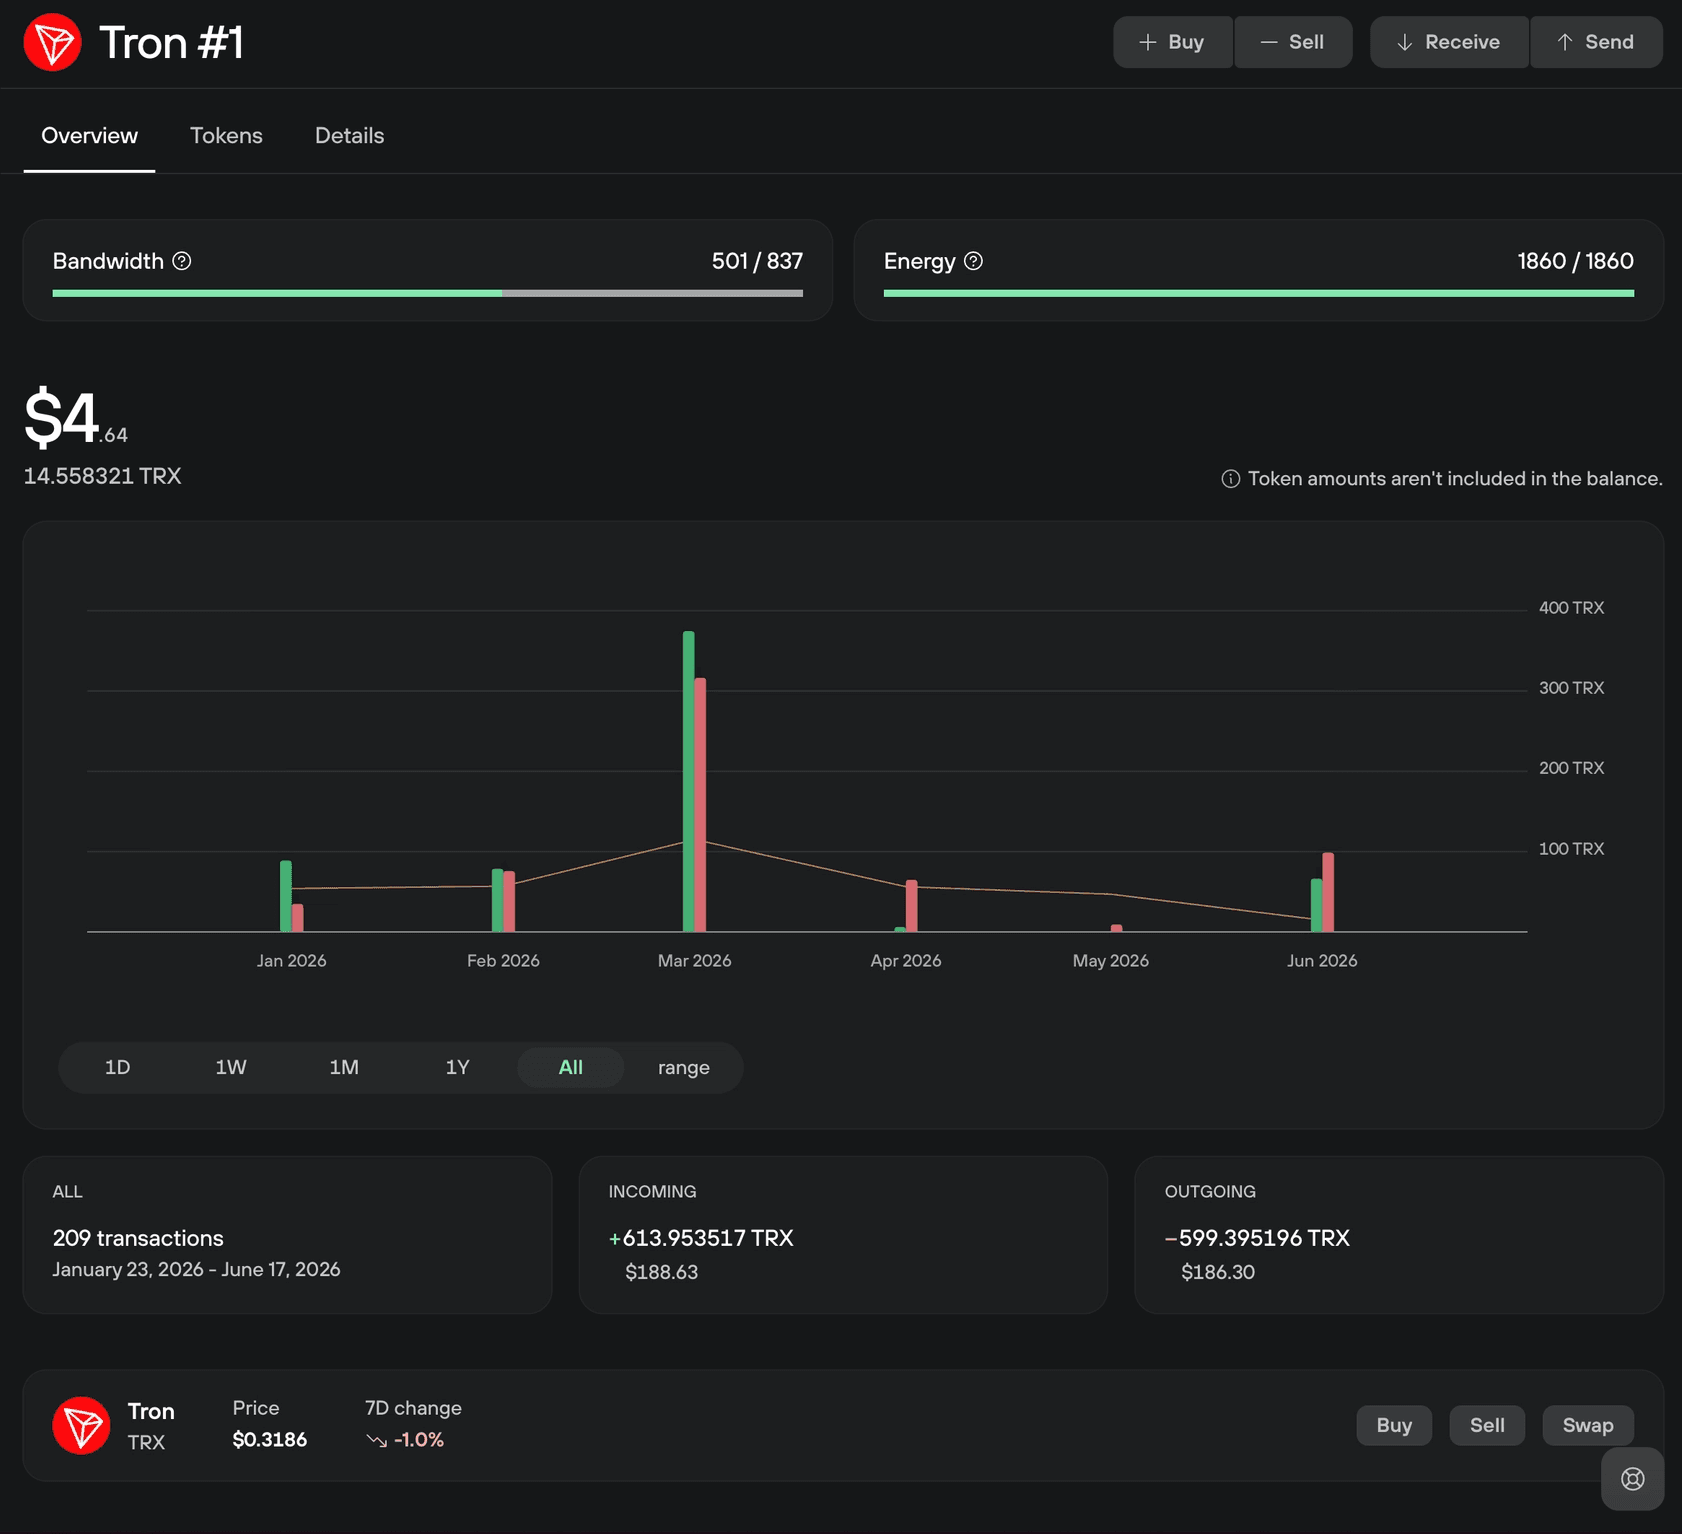The height and width of the screenshot is (1534, 1682).
Task: Click the Tron logo beside the account title
Action: pos(52,42)
